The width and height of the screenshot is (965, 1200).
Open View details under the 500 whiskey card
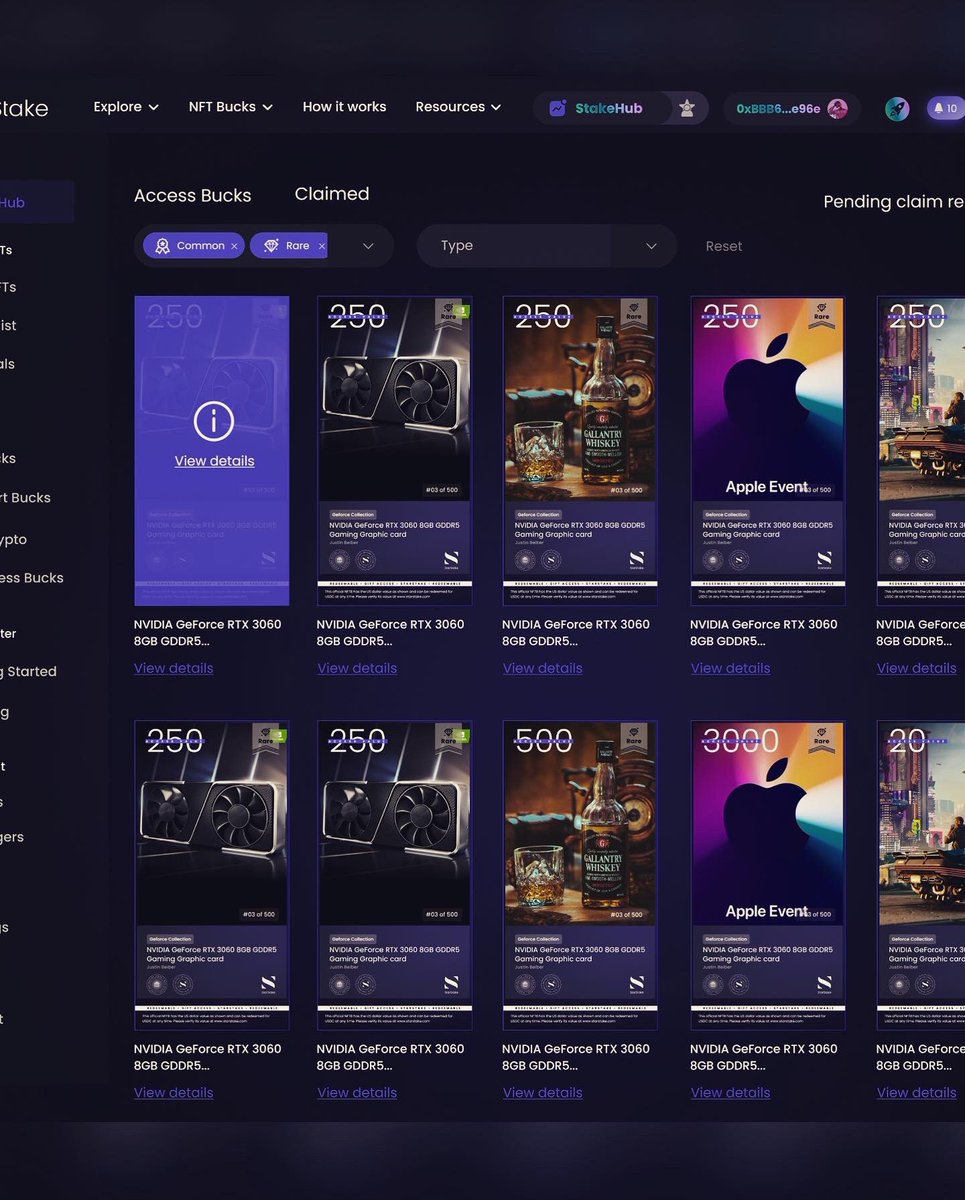pyautogui.click(x=542, y=1093)
